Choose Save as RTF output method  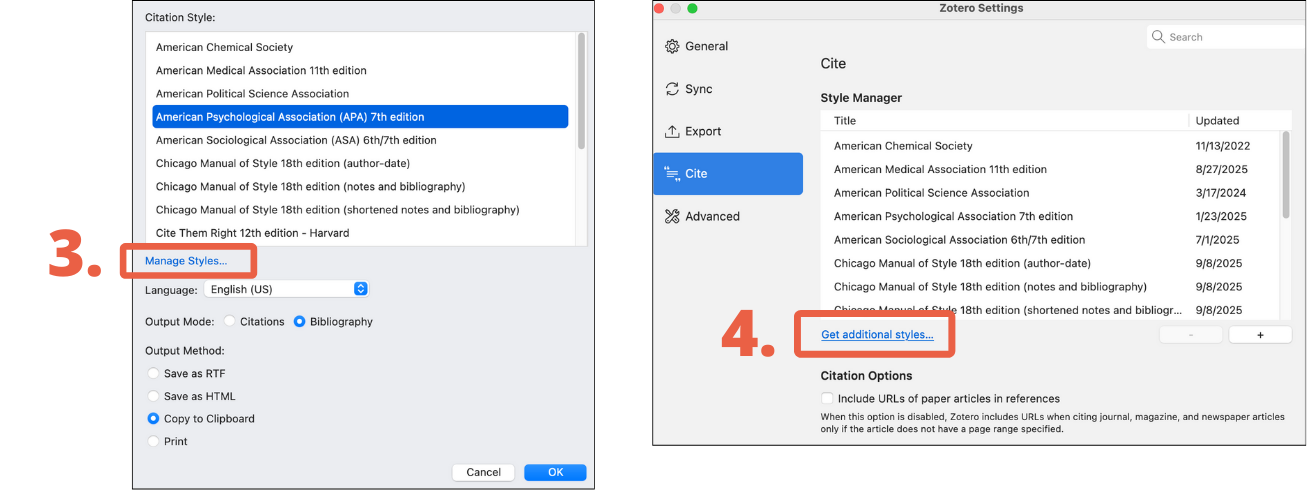coord(153,373)
